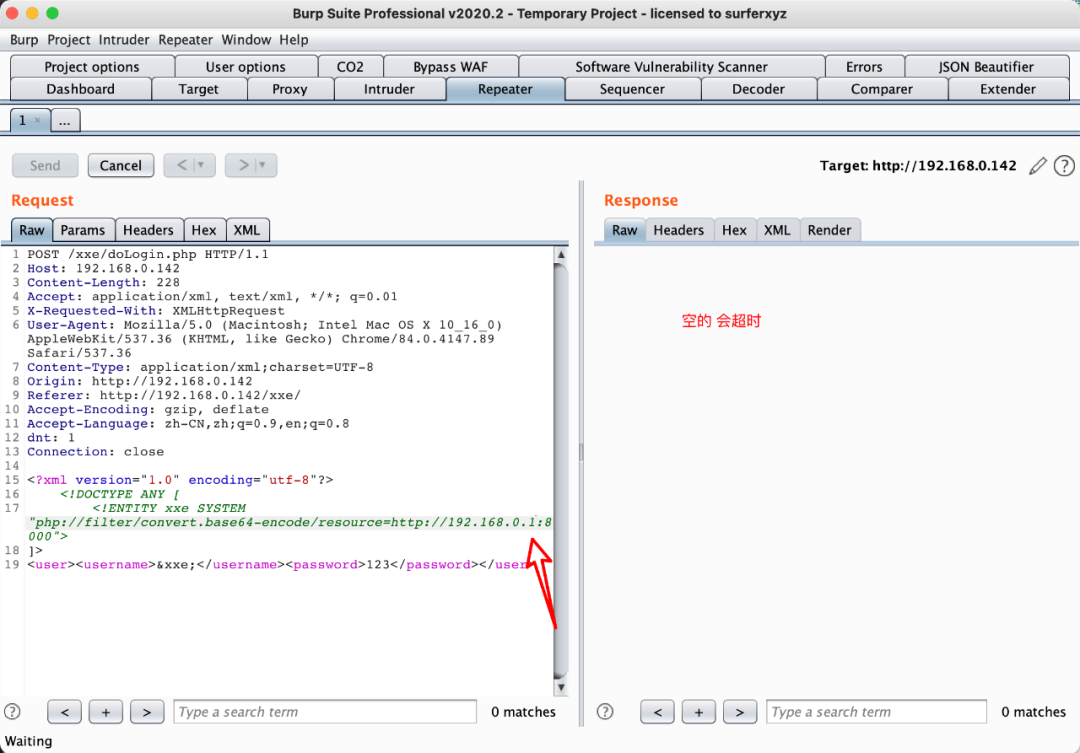Switch to User options tab
Screen dimensions: 1080x753
tap(245, 67)
